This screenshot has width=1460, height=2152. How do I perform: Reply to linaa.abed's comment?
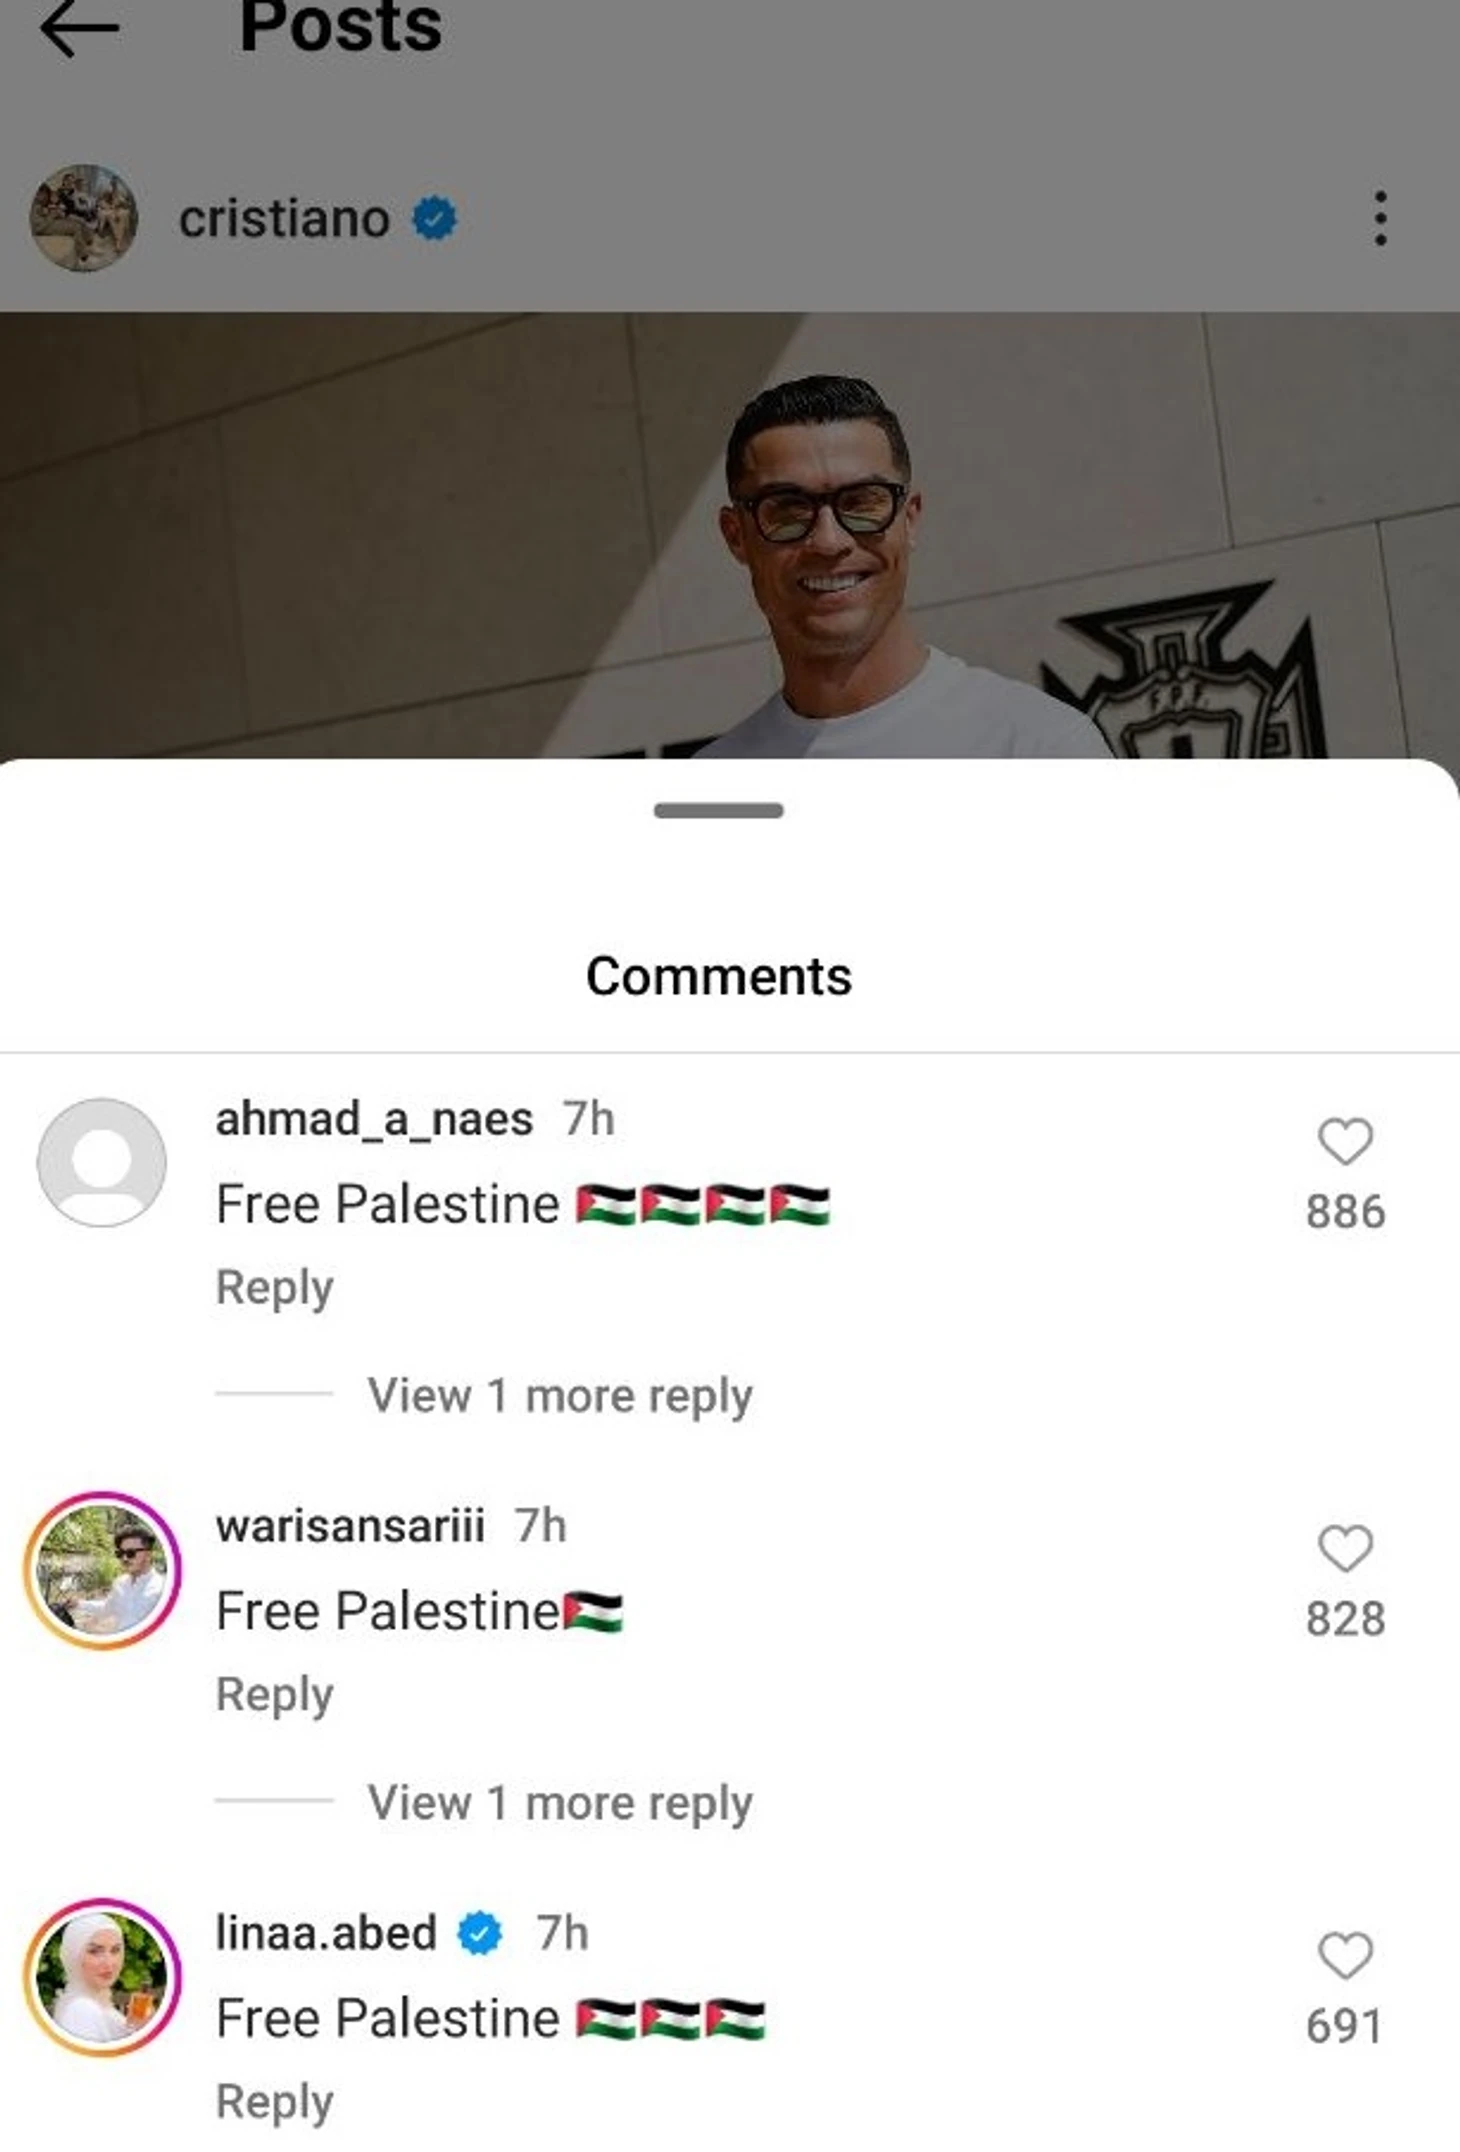click(275, 2102)
